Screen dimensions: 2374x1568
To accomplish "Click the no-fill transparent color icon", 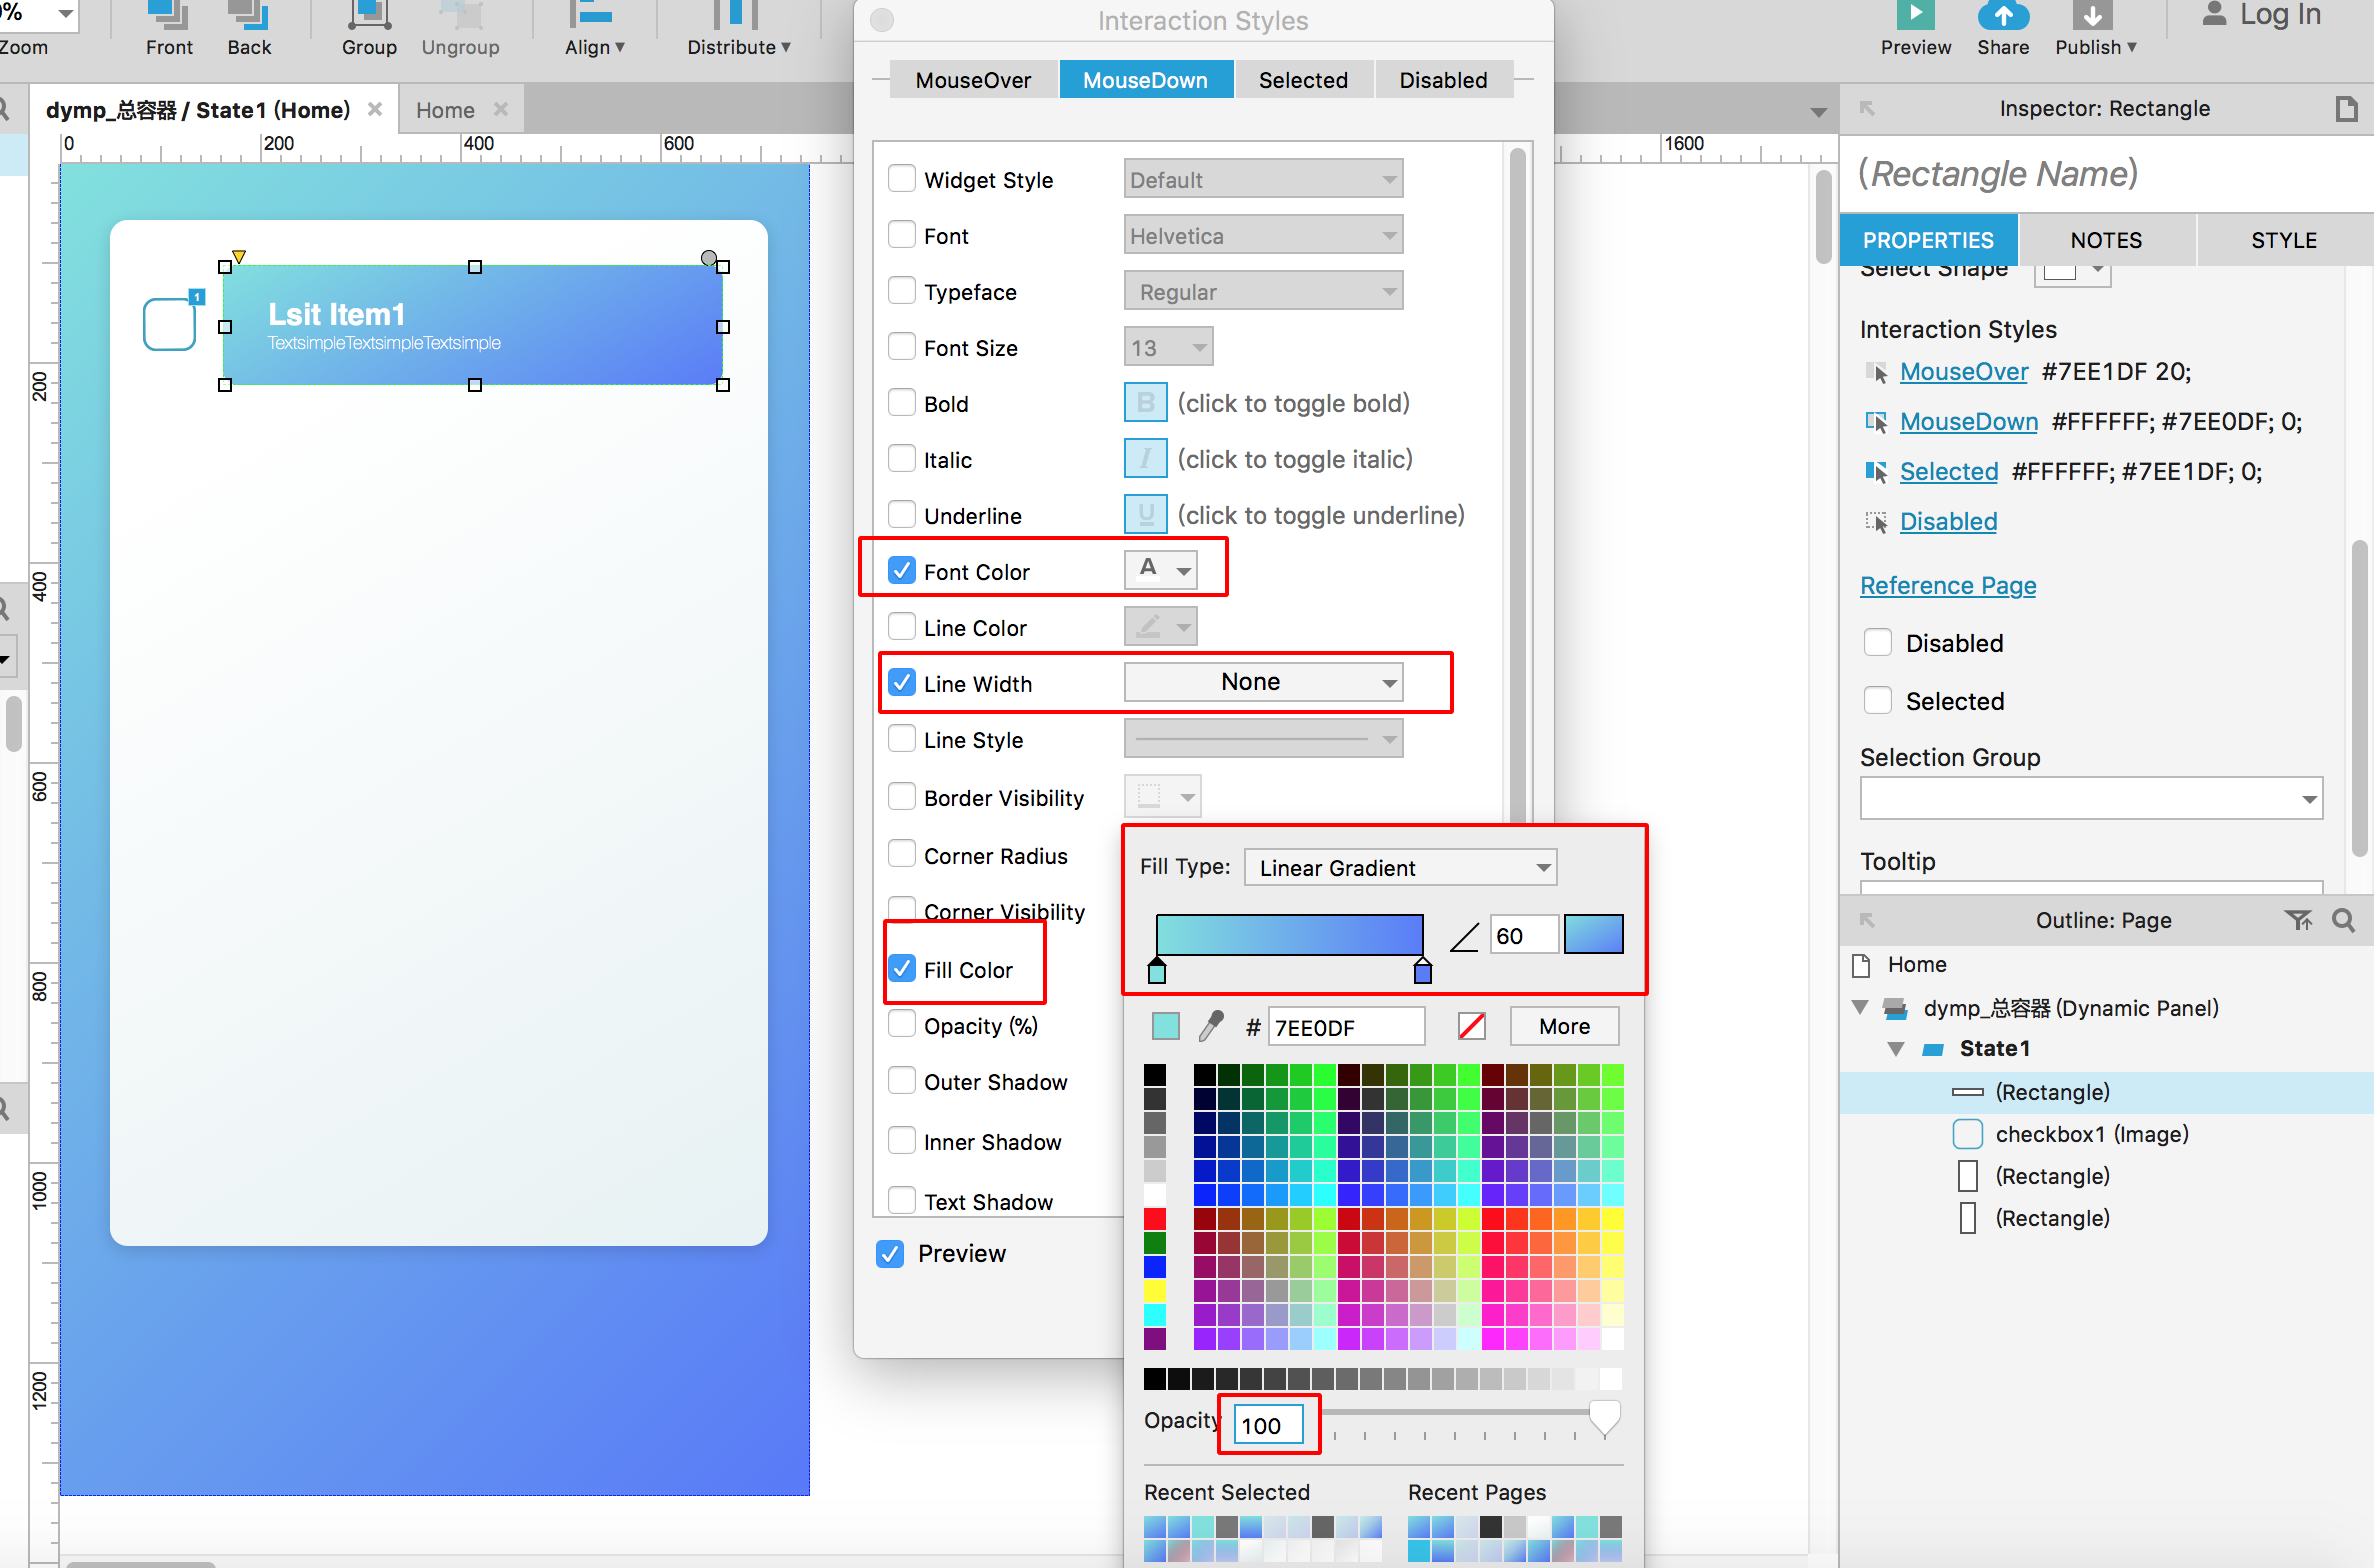I will pos(1471,1026).
